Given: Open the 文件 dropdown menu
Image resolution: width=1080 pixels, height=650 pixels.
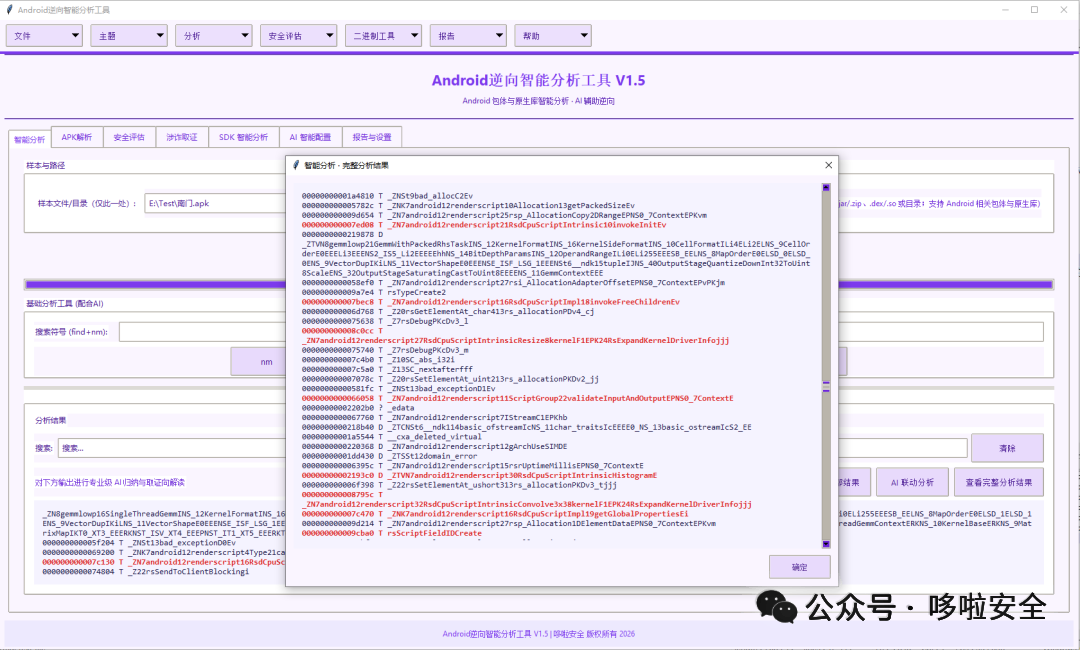Looking at the screenshot, I should tap(44, 36).
